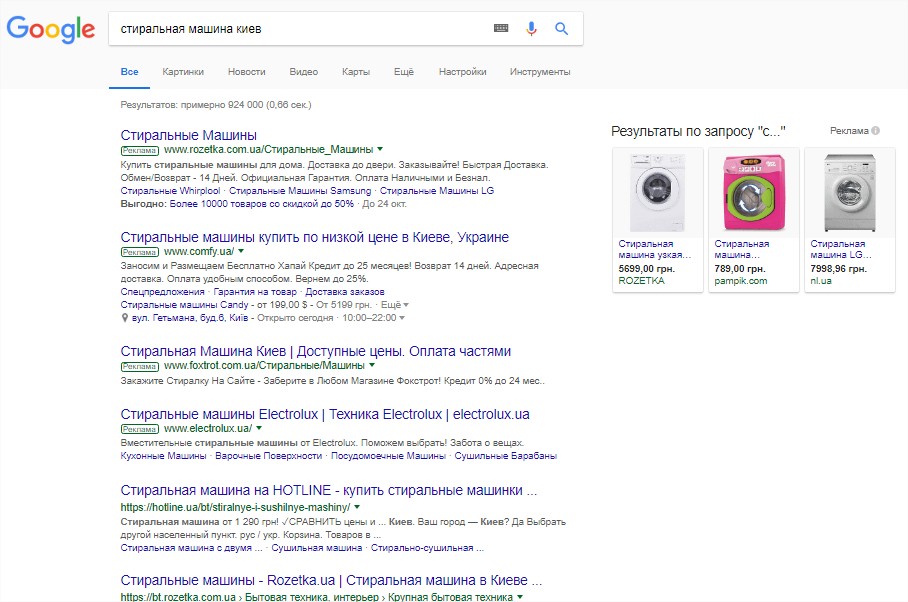Click Стиральная машина LG product title
Viewport: 908px width, 602px height.
pyautogui.click(x=841, y=249)
